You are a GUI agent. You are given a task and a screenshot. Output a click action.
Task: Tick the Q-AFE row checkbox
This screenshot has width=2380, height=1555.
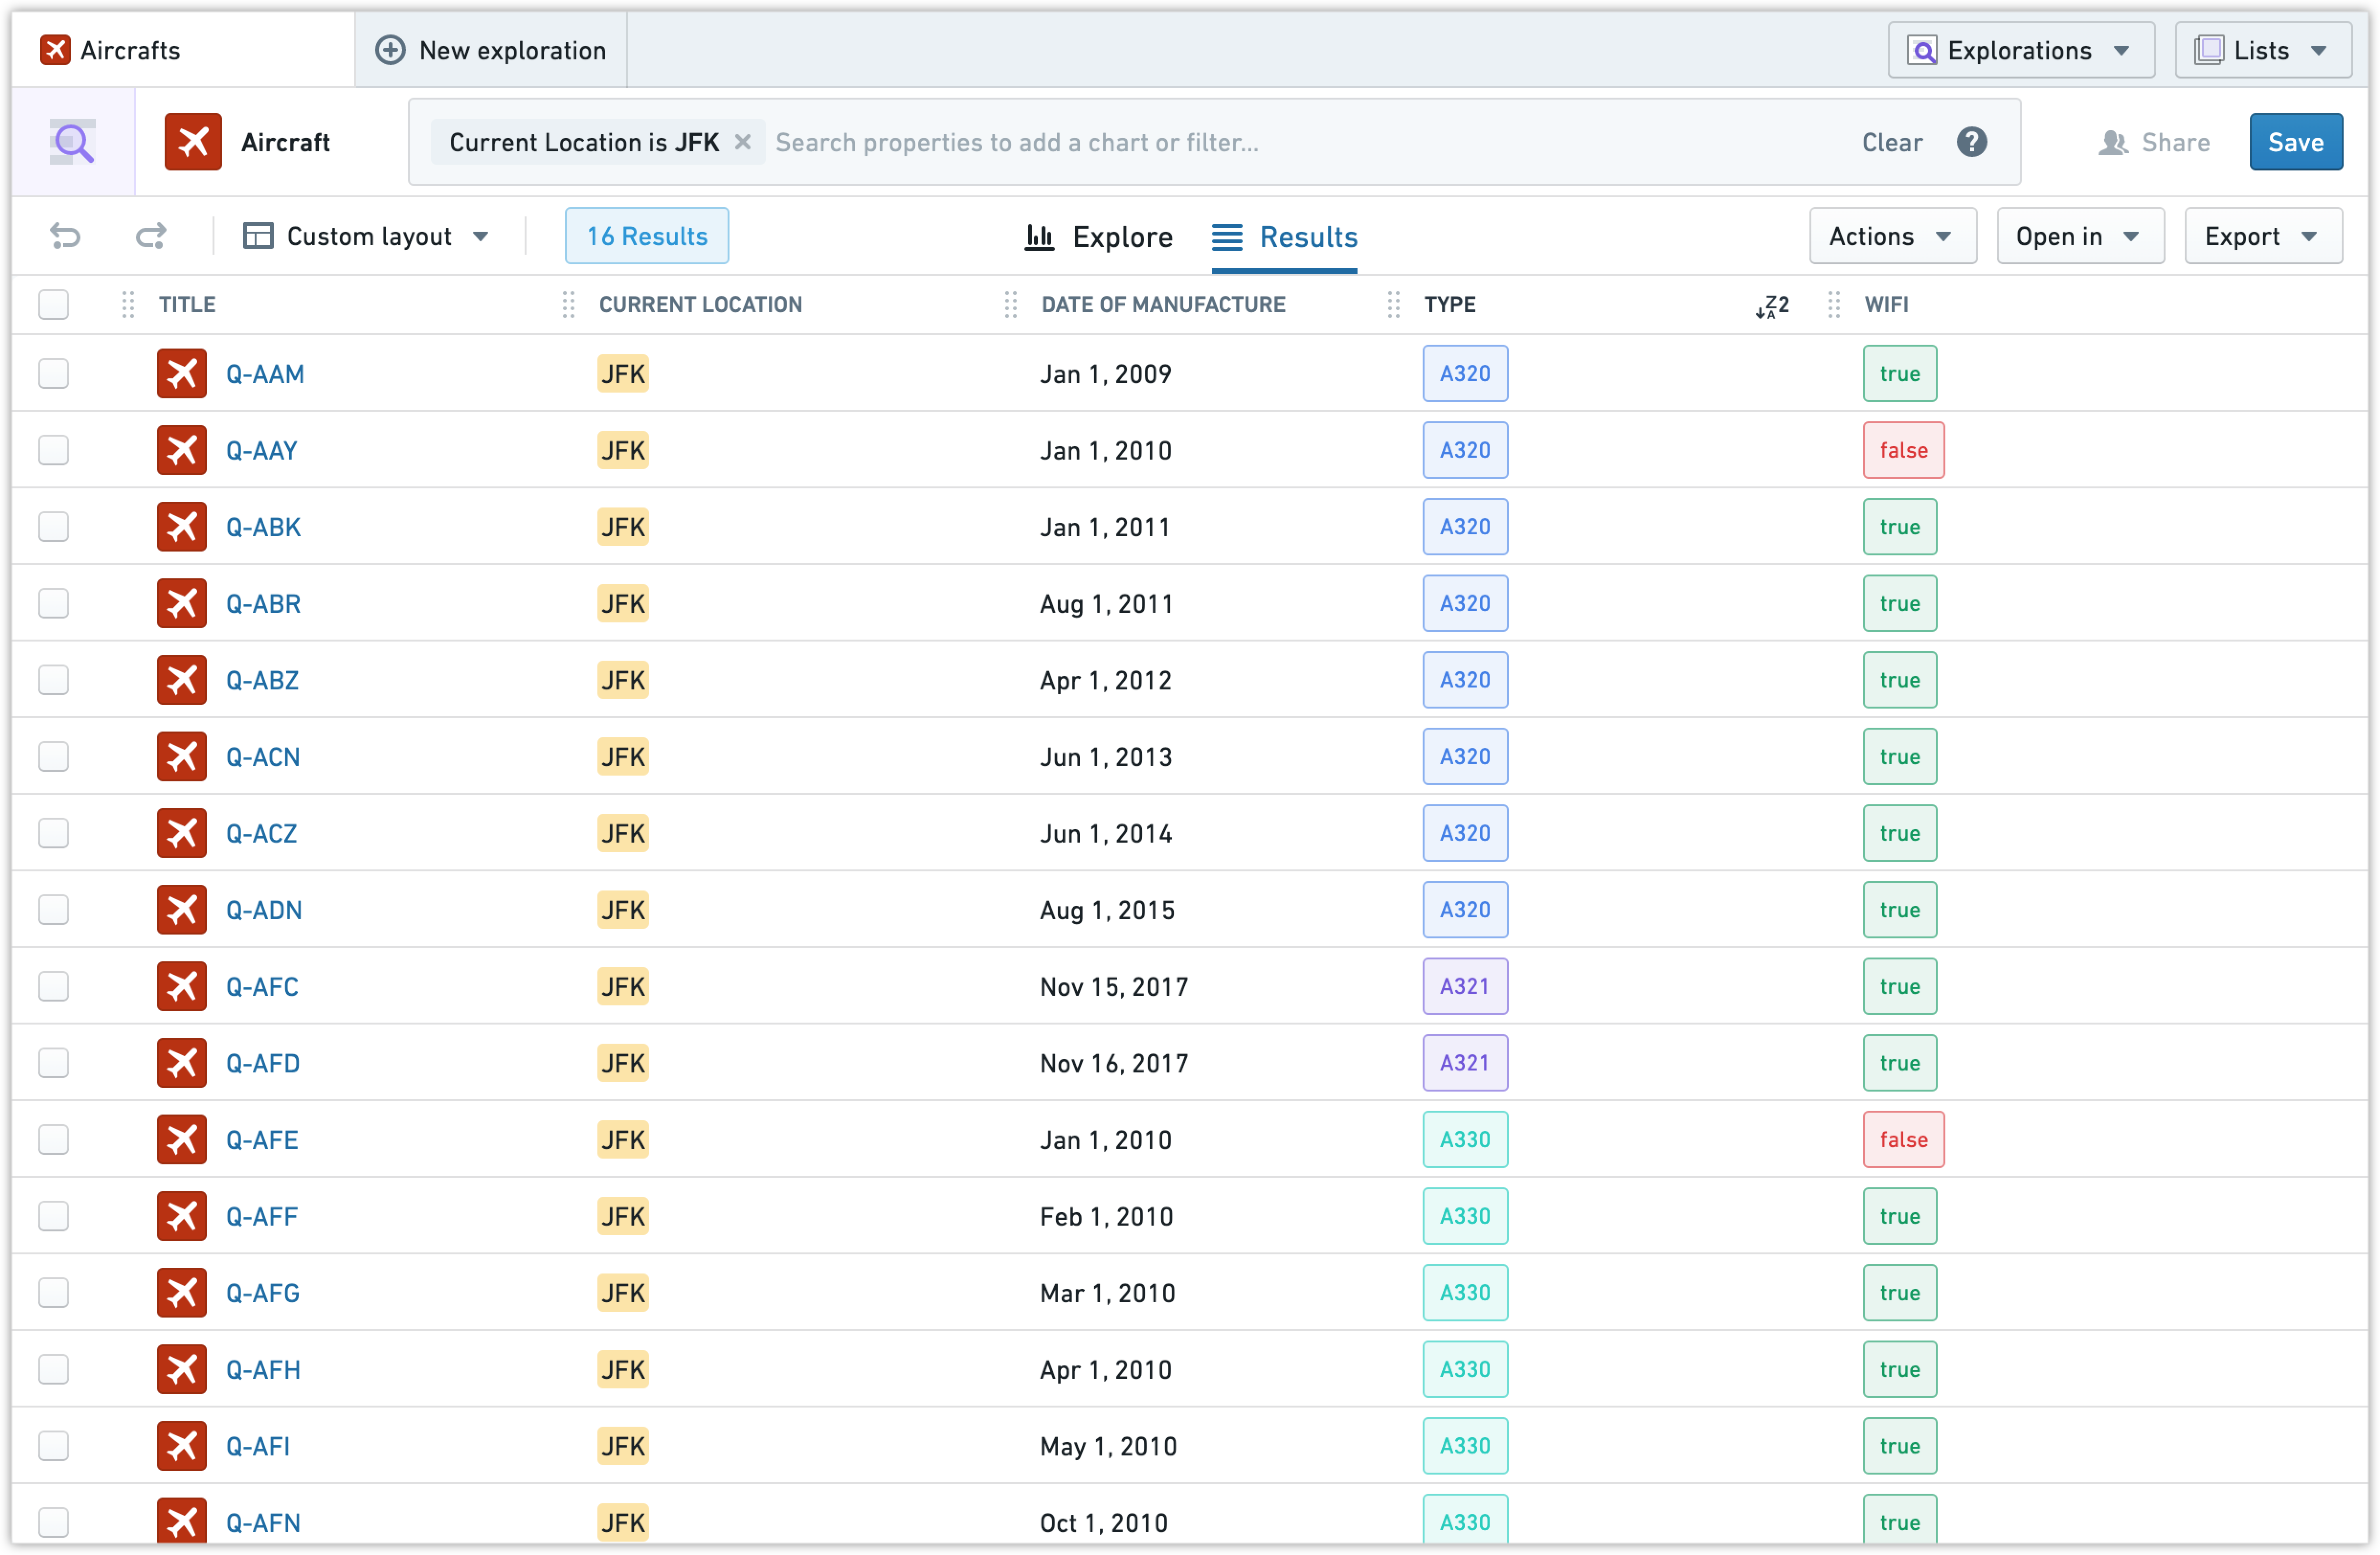[x=54, y=1140]
